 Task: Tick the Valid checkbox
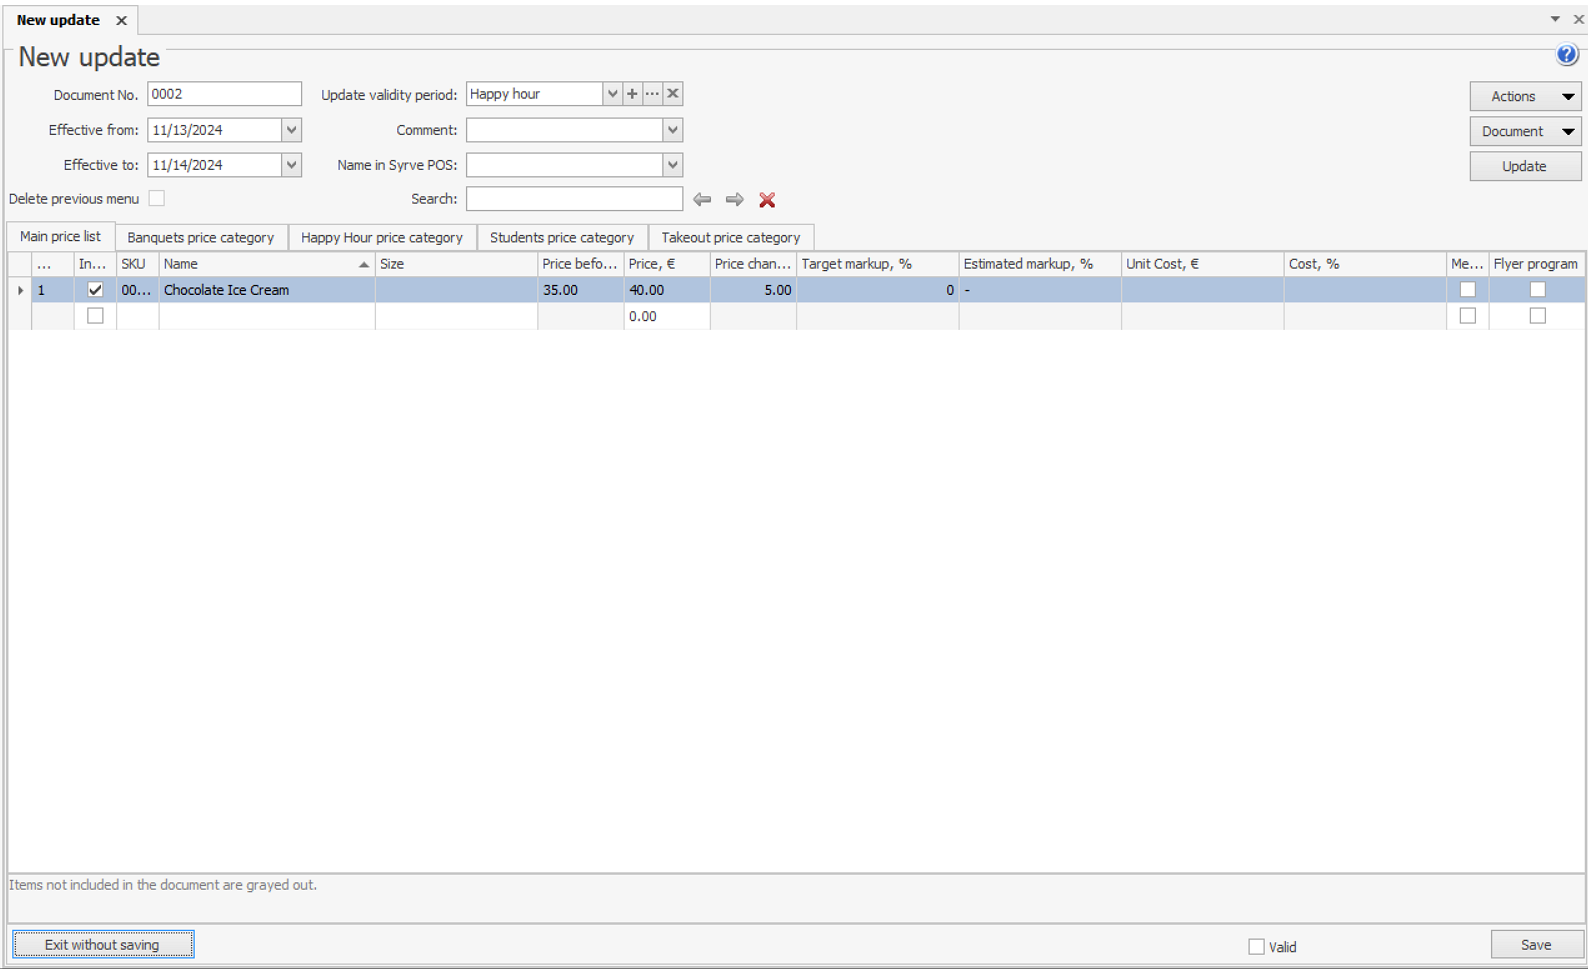pos(1256,946)
